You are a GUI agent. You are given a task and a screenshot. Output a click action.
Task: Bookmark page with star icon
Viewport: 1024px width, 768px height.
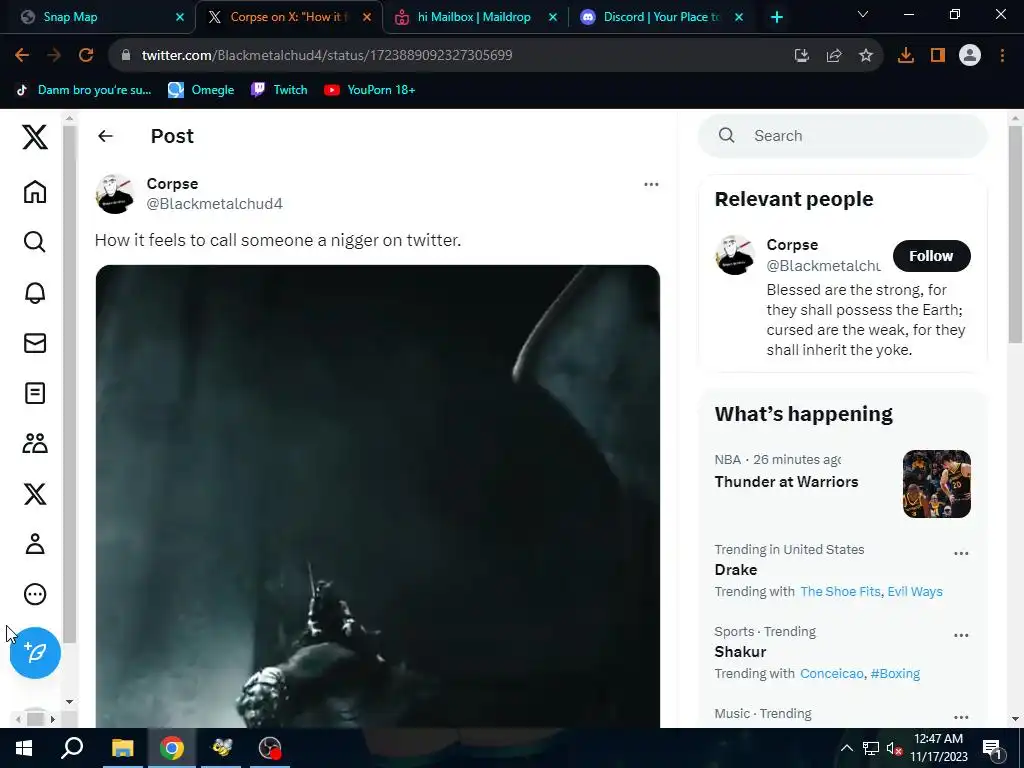pos(866,56)
